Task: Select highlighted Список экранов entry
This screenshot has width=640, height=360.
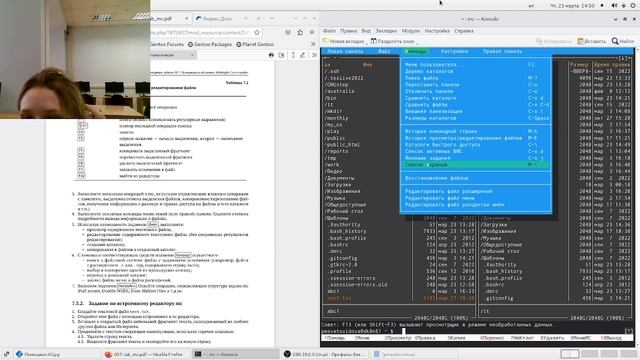Action: pyautogui.click(x=476, y=164)
